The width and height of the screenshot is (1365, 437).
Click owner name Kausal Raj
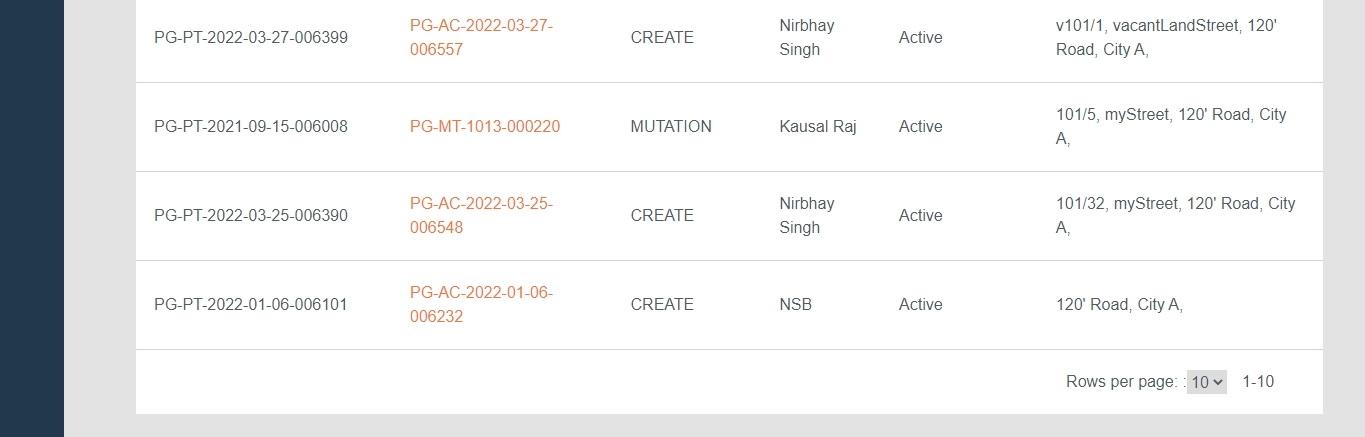pos(818,127)
